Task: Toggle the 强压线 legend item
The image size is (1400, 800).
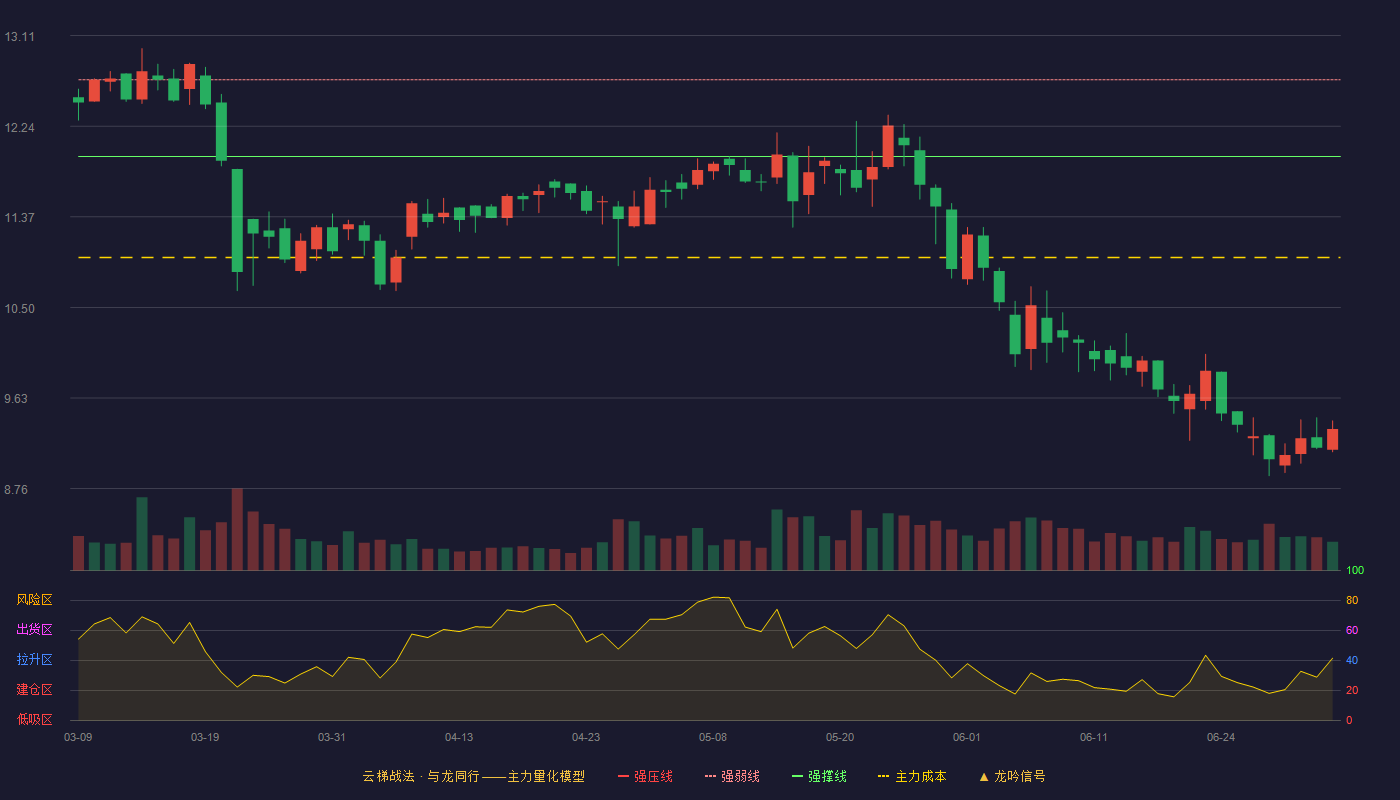Action: coord(645,776)
